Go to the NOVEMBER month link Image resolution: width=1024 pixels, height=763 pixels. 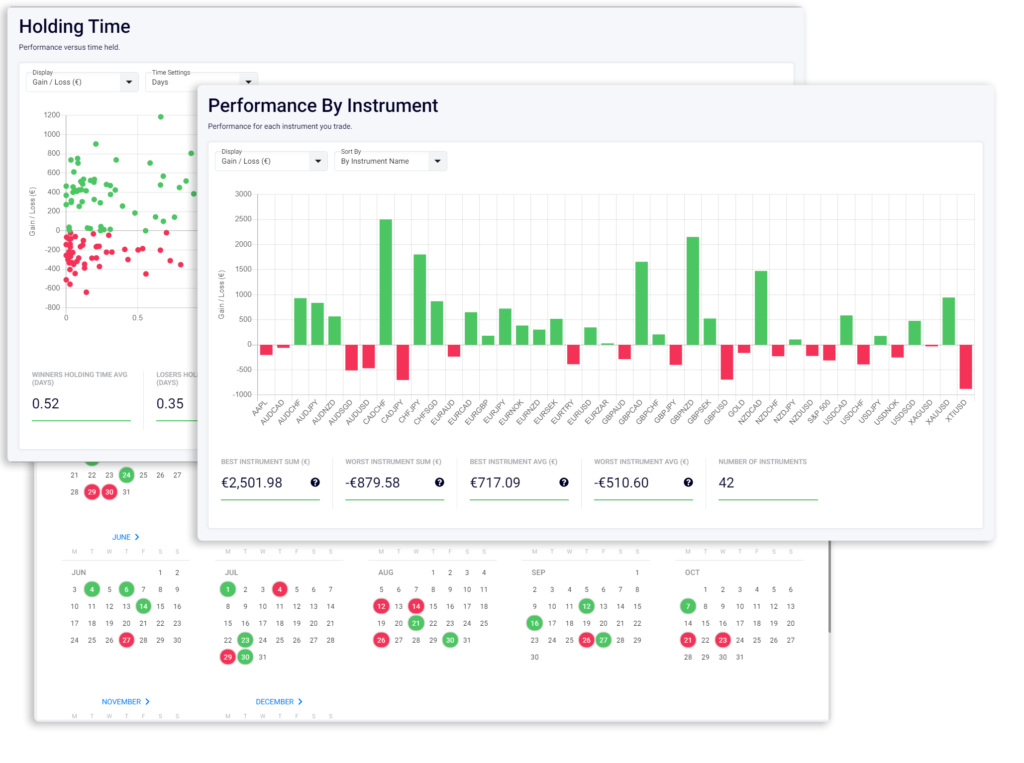[x=125, y=702]
